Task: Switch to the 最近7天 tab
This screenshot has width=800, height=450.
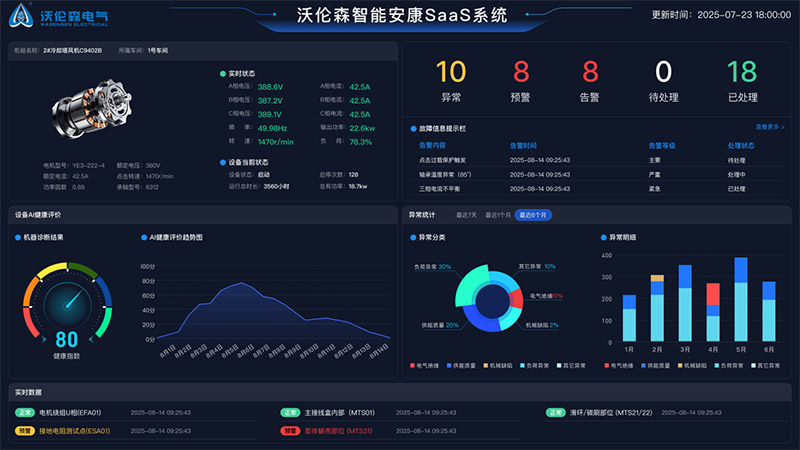Action: (x=465, y=215)
